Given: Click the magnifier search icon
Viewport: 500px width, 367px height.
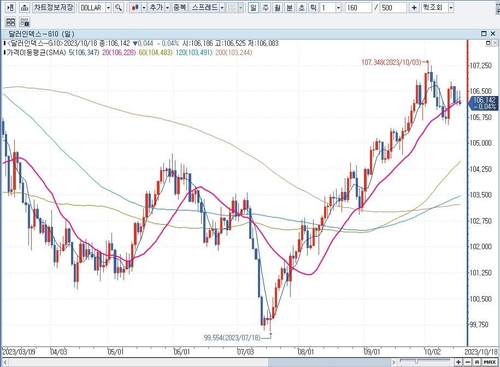Looking at the screenshot, I should [118, 7].
